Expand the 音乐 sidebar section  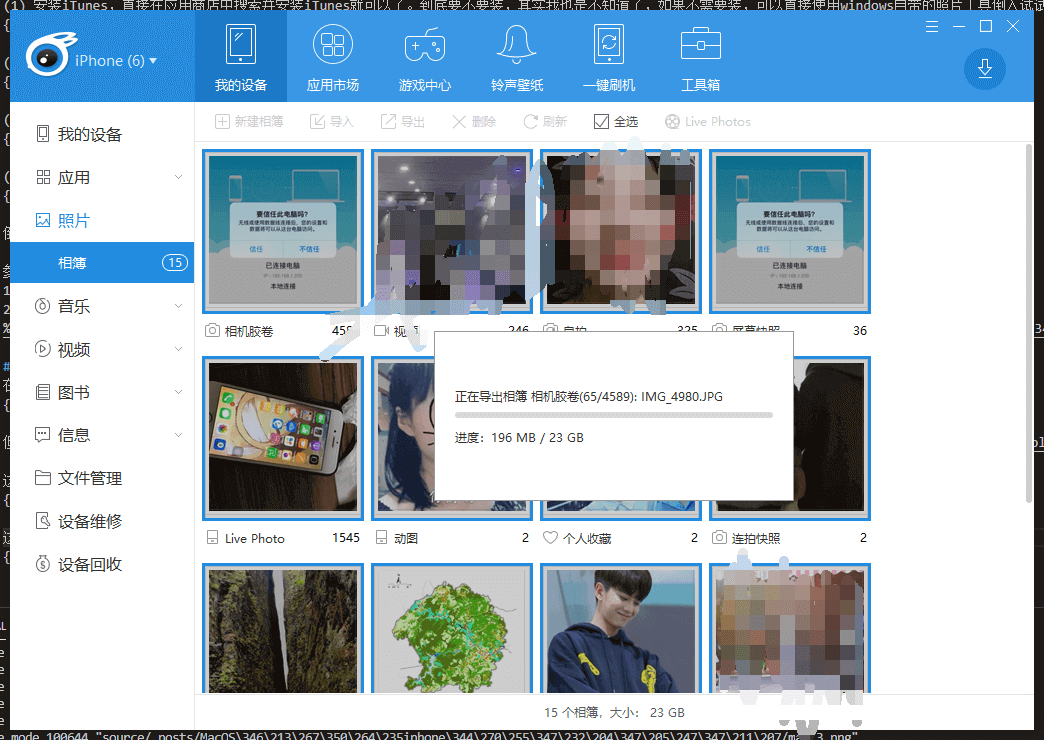(x=178, y=306)
